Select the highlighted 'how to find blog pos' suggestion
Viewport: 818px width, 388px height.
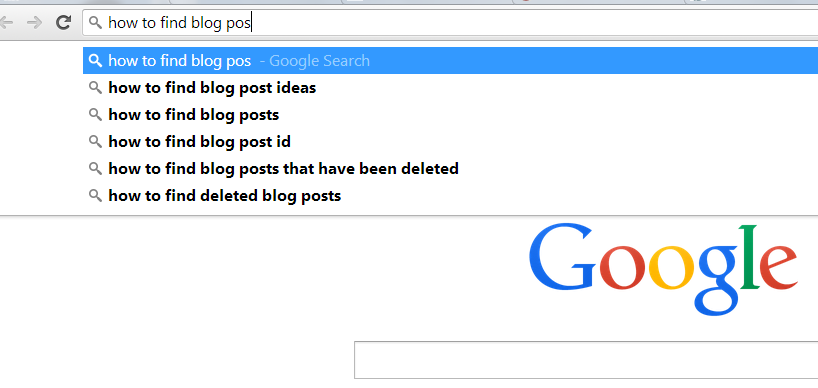[x=451, y=60]
